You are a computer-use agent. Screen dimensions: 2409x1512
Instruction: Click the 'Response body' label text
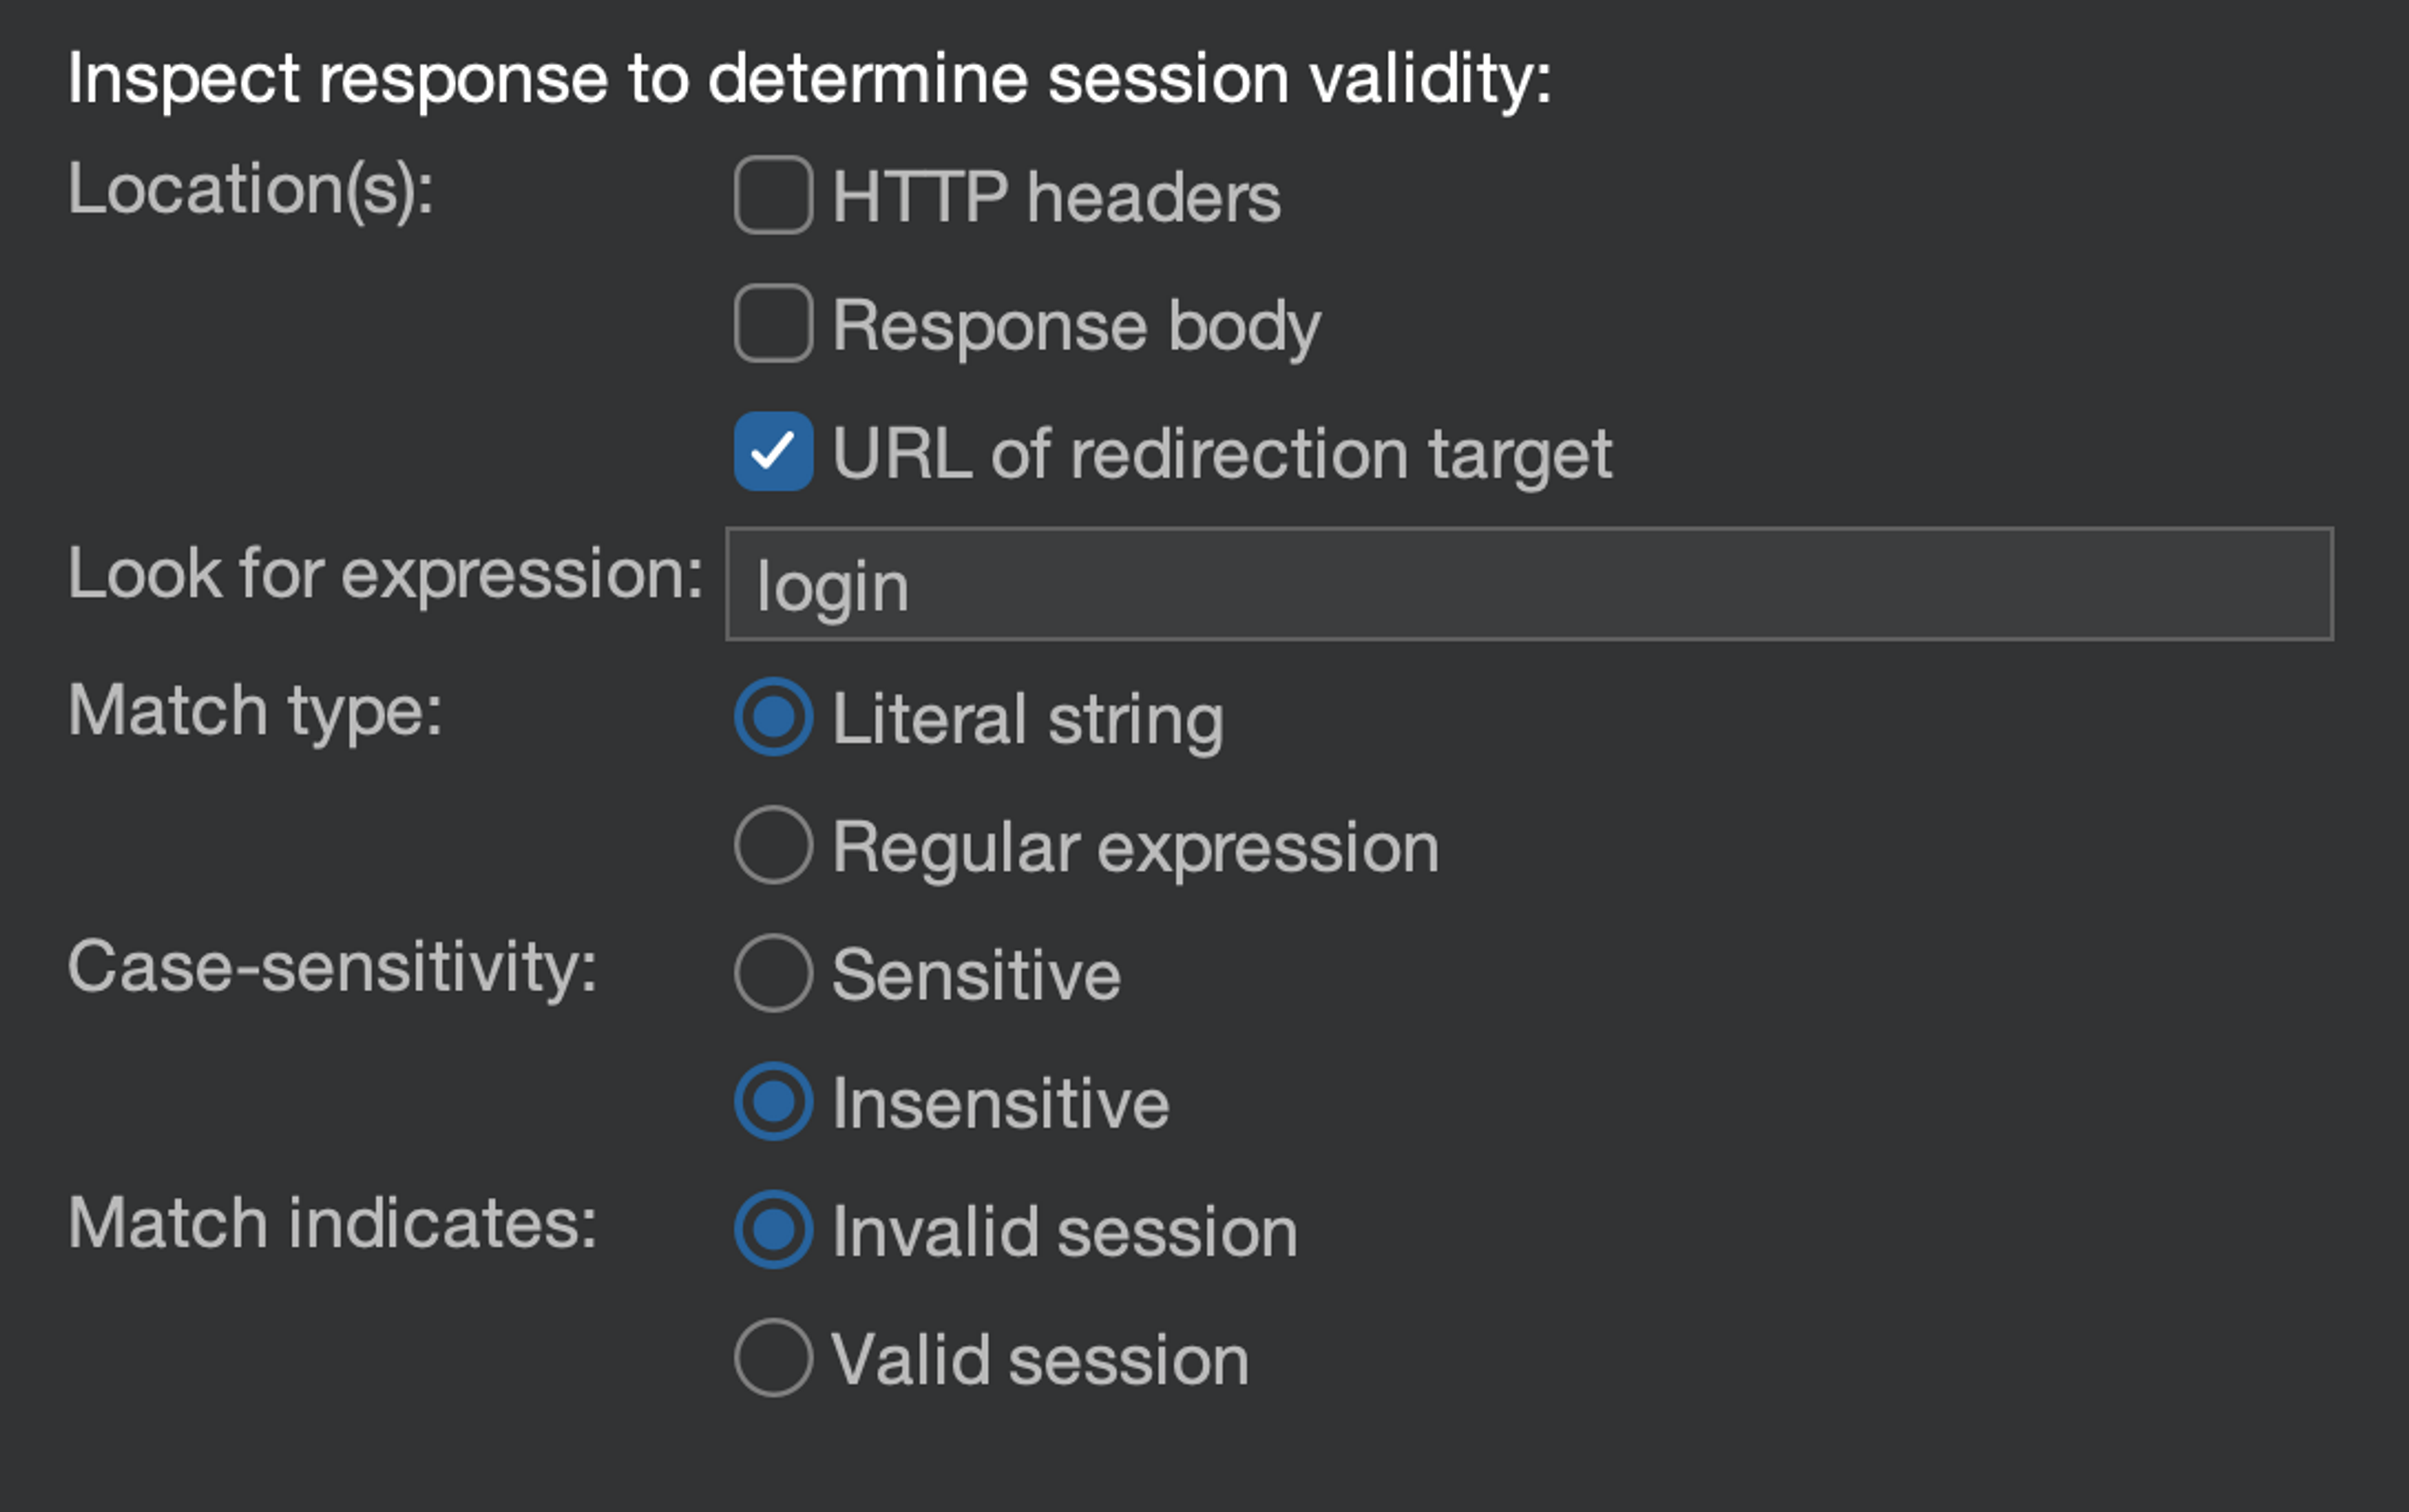[1076, 325]
